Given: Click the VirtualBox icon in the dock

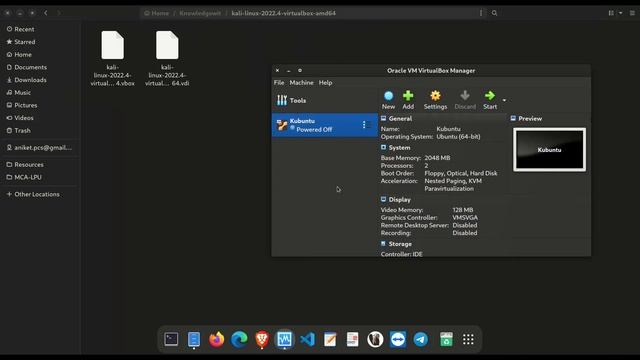Looking at the screenshot, I should click(x=284, y=339).
